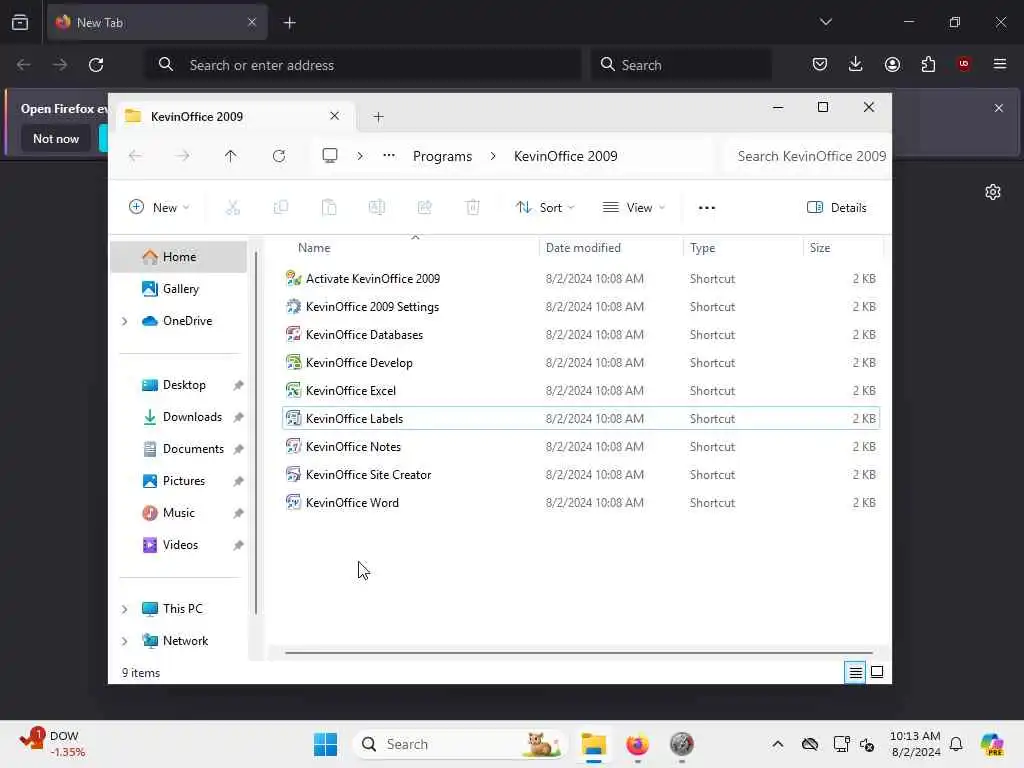Click the Windows Start button
1024x768 pixels.
(325, 744)
